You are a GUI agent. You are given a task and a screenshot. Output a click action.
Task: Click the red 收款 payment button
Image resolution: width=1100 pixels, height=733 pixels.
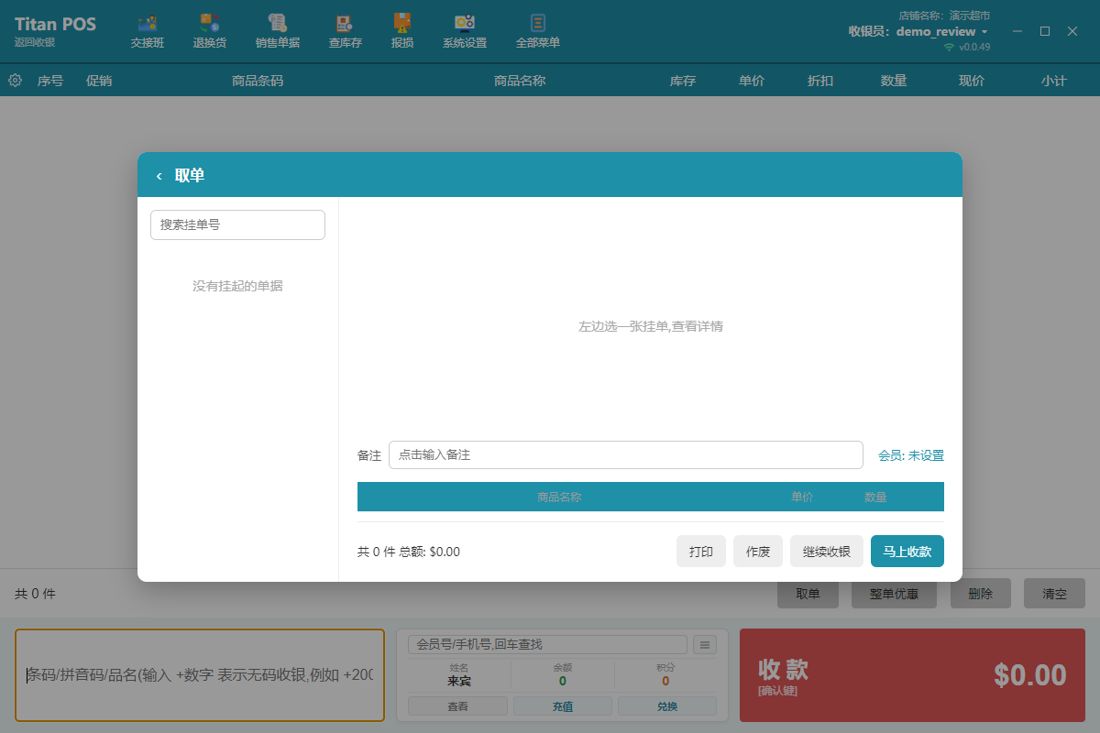912,675
